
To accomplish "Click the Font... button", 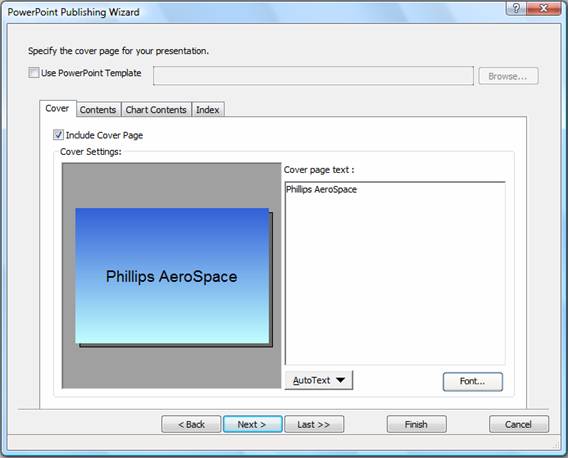I will tap(472, 381).
